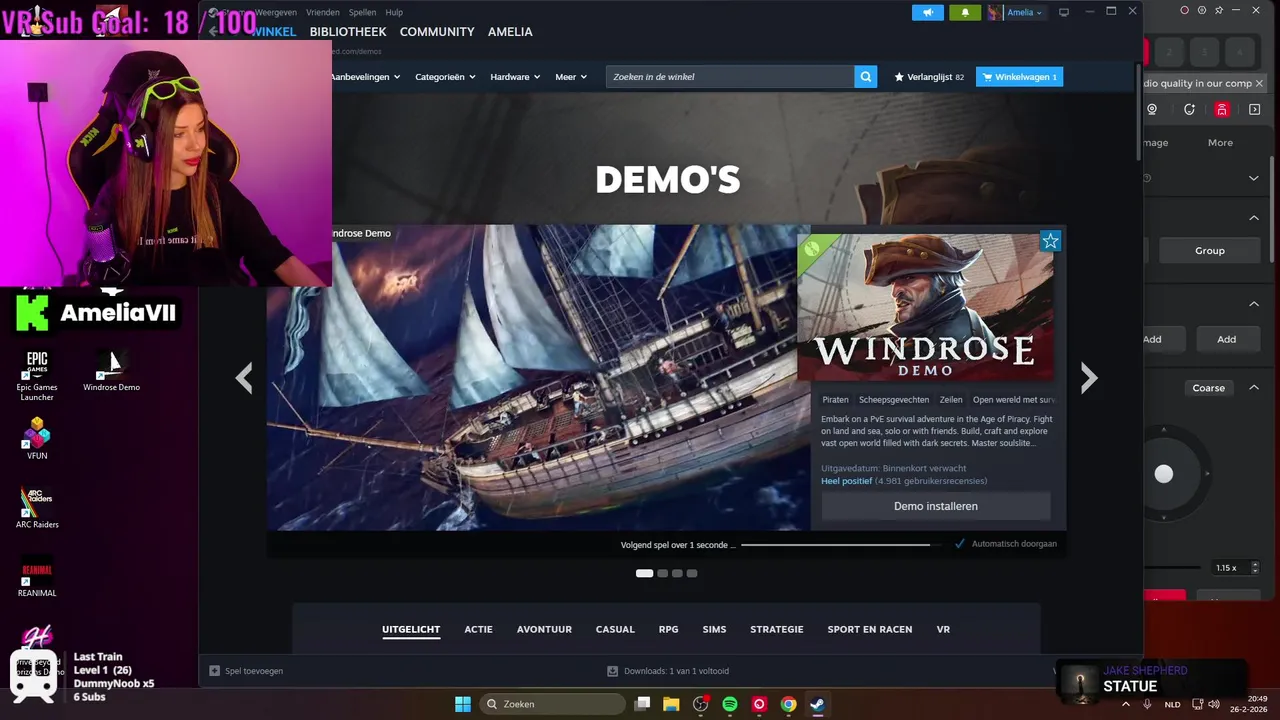Screen dimensions: 1280x720
Task: Open Windrose Demo desktop shortcut
Action: [x=111, y=370]
